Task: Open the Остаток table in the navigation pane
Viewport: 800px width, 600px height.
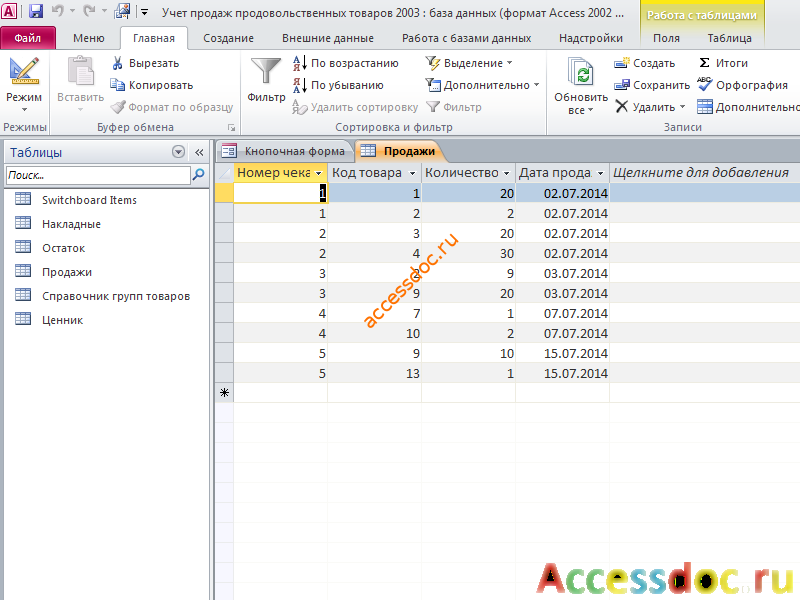Action: click(x=63, y=248)
